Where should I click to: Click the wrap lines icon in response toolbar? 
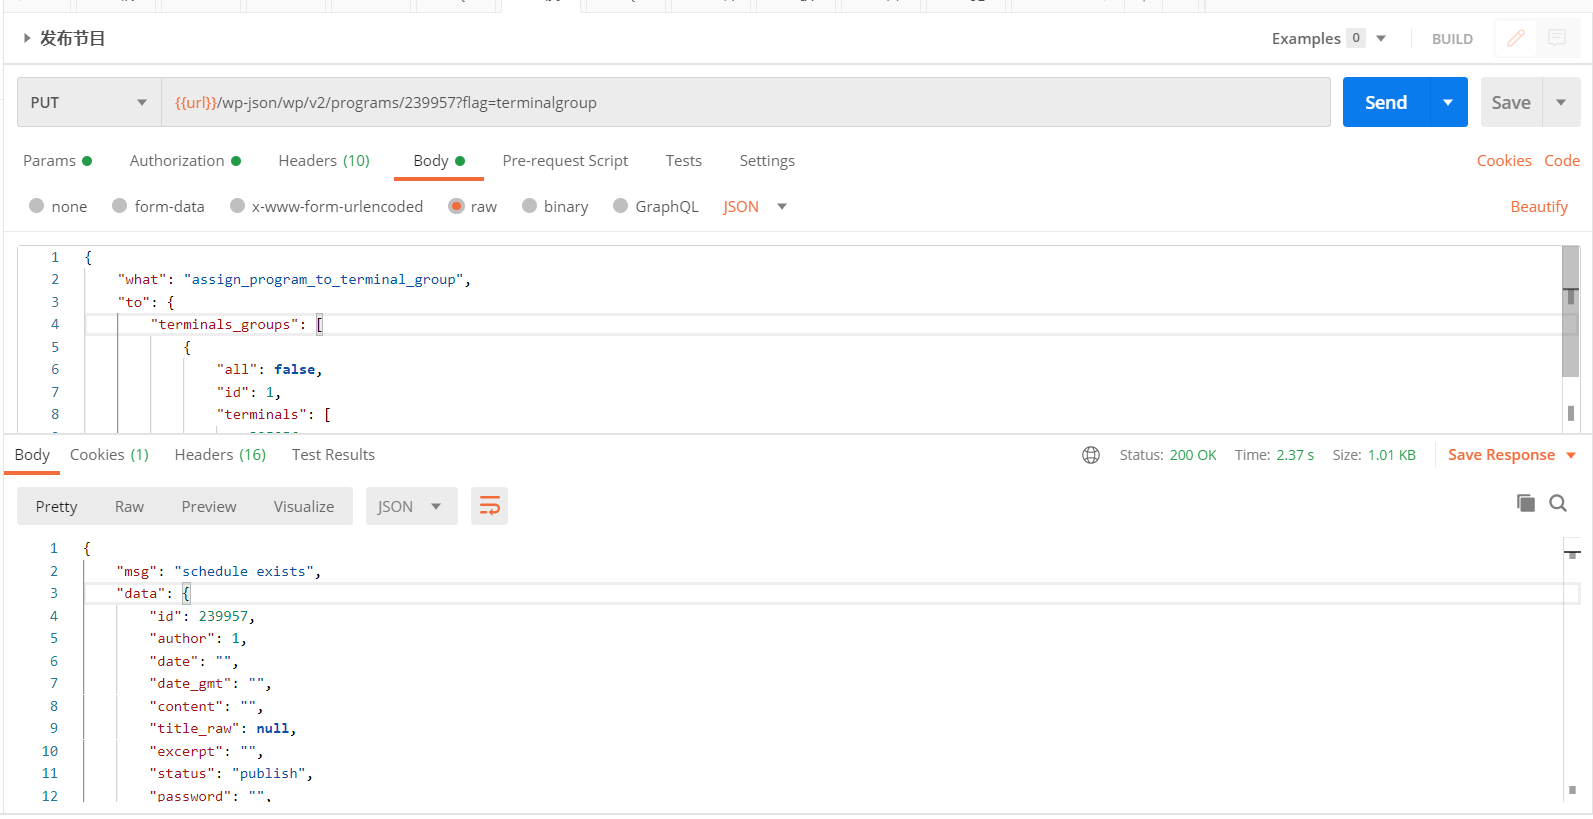pos(489,506)
